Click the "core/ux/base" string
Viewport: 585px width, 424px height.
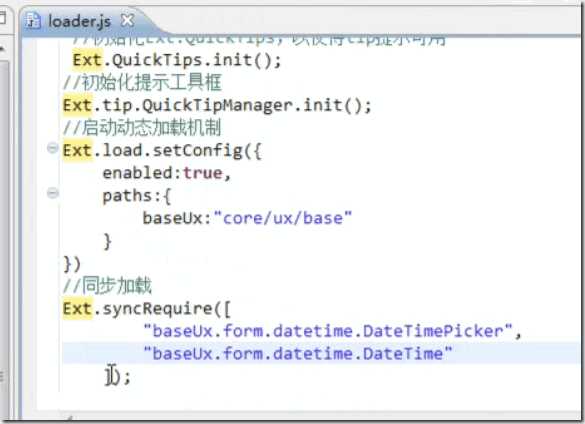283,218
